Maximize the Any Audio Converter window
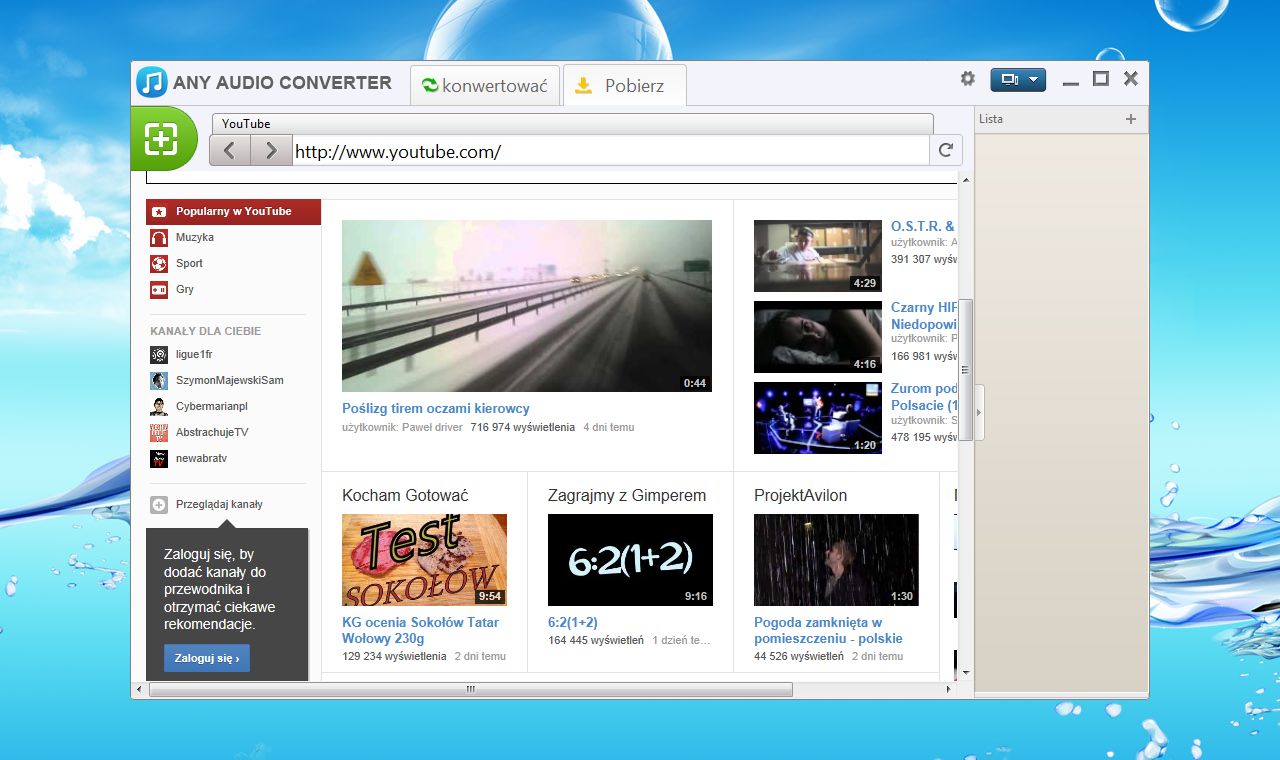This screenshot has width=1280, height=760. [1101, 79]
